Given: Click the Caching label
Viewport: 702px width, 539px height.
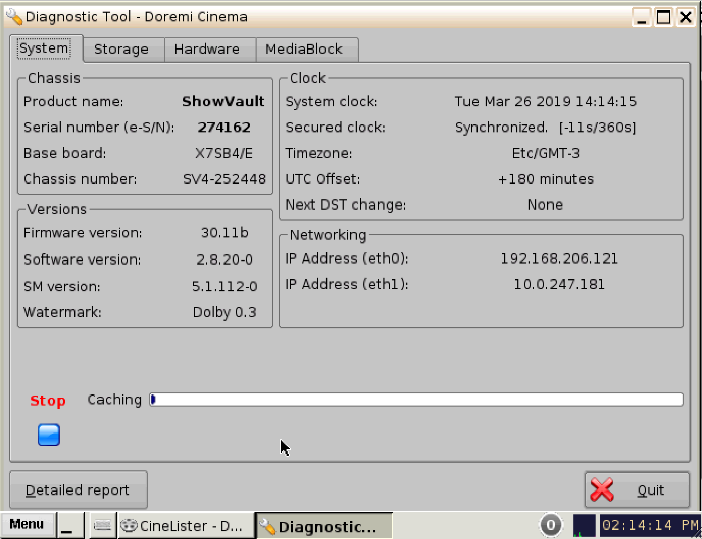Looking at the screenshot, I should pos(115,400).
